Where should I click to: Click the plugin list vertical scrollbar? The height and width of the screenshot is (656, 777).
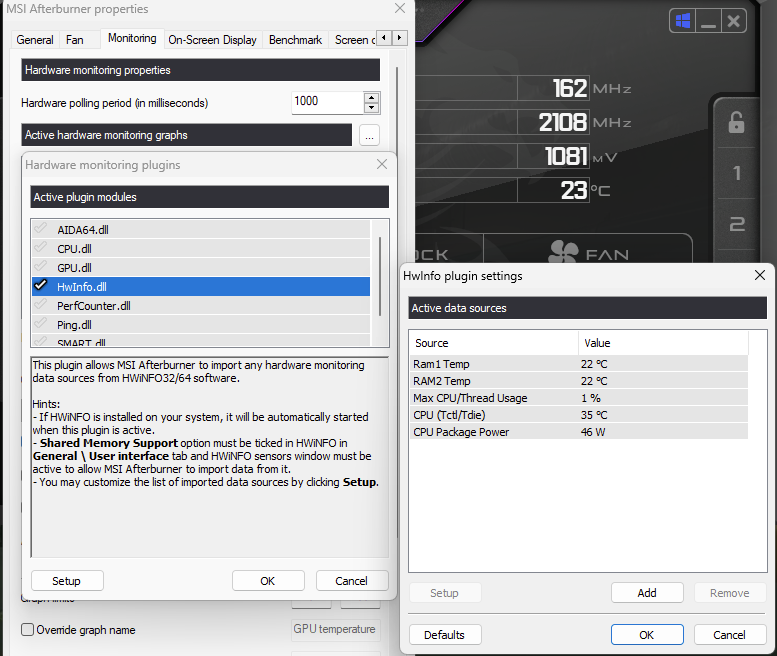point(380,275)
